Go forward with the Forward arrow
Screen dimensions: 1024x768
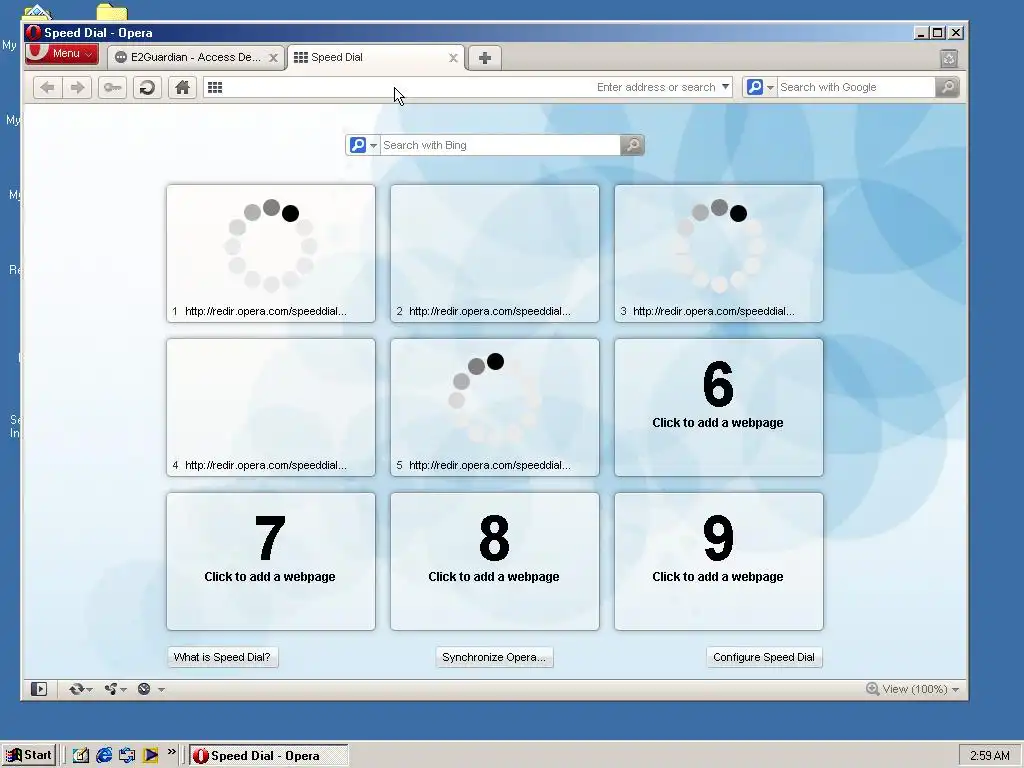(x=77, y=88)
